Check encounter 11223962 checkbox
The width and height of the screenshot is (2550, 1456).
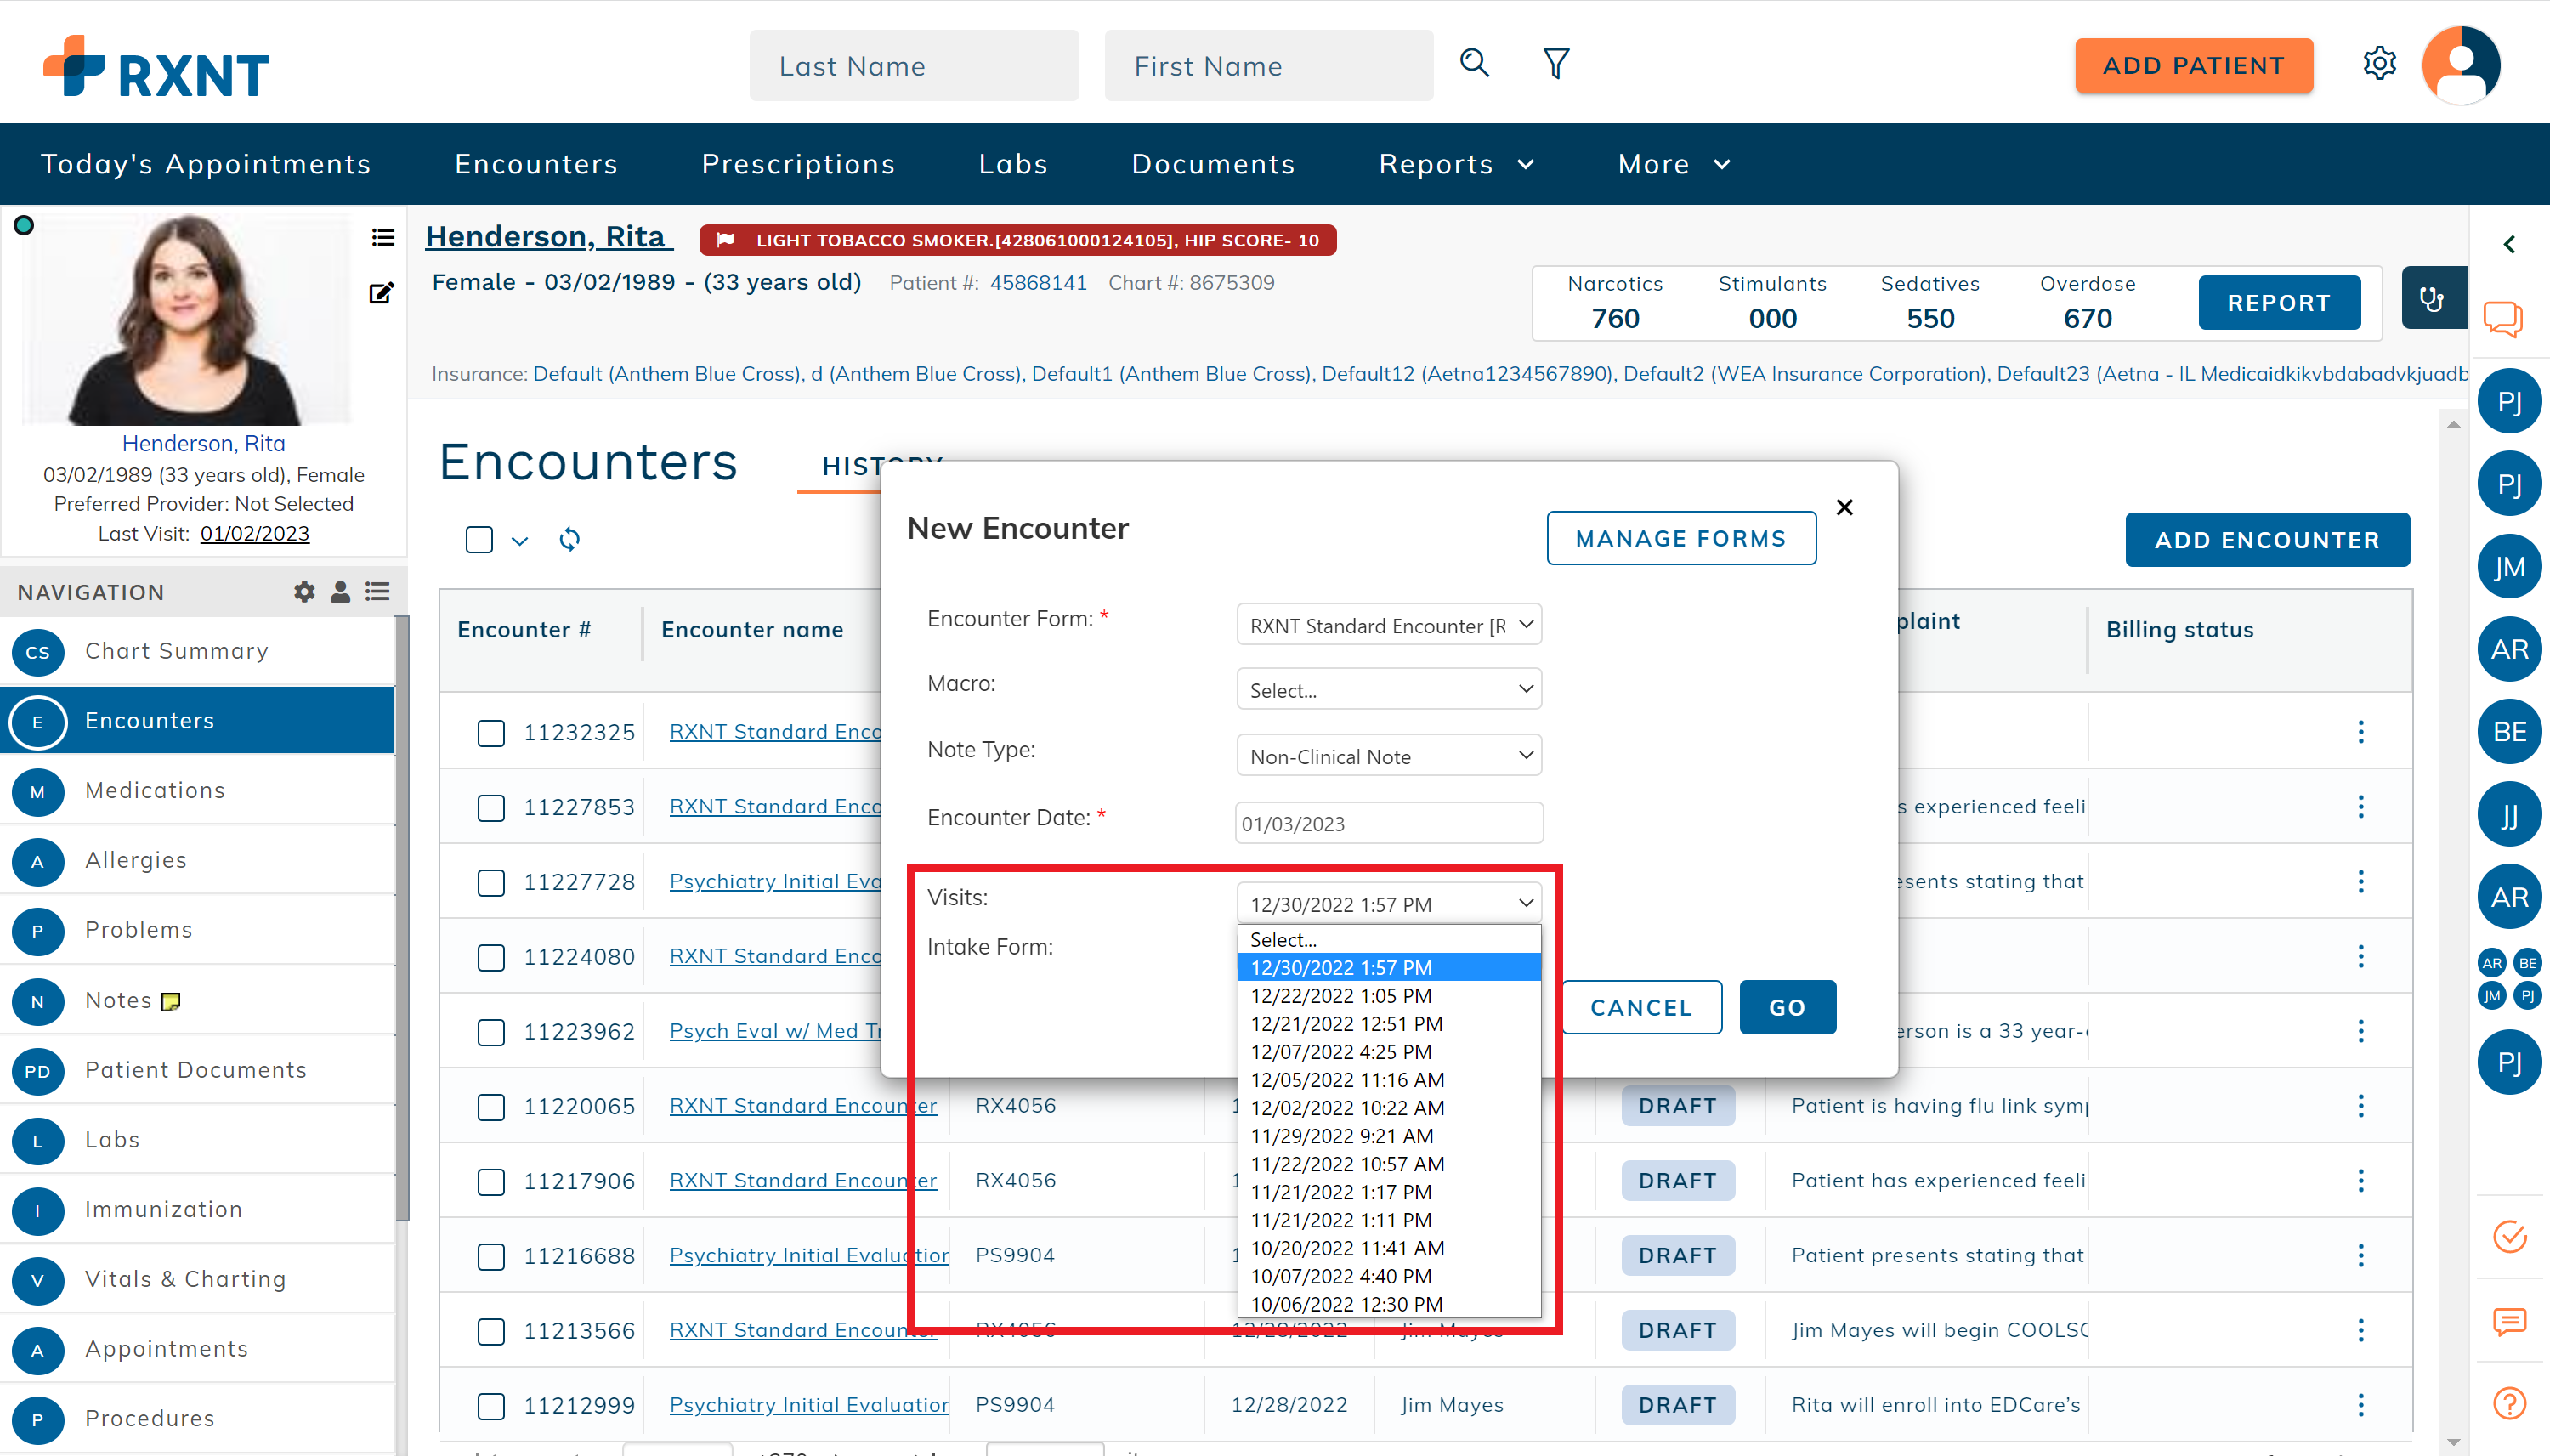coord(491,1032)
